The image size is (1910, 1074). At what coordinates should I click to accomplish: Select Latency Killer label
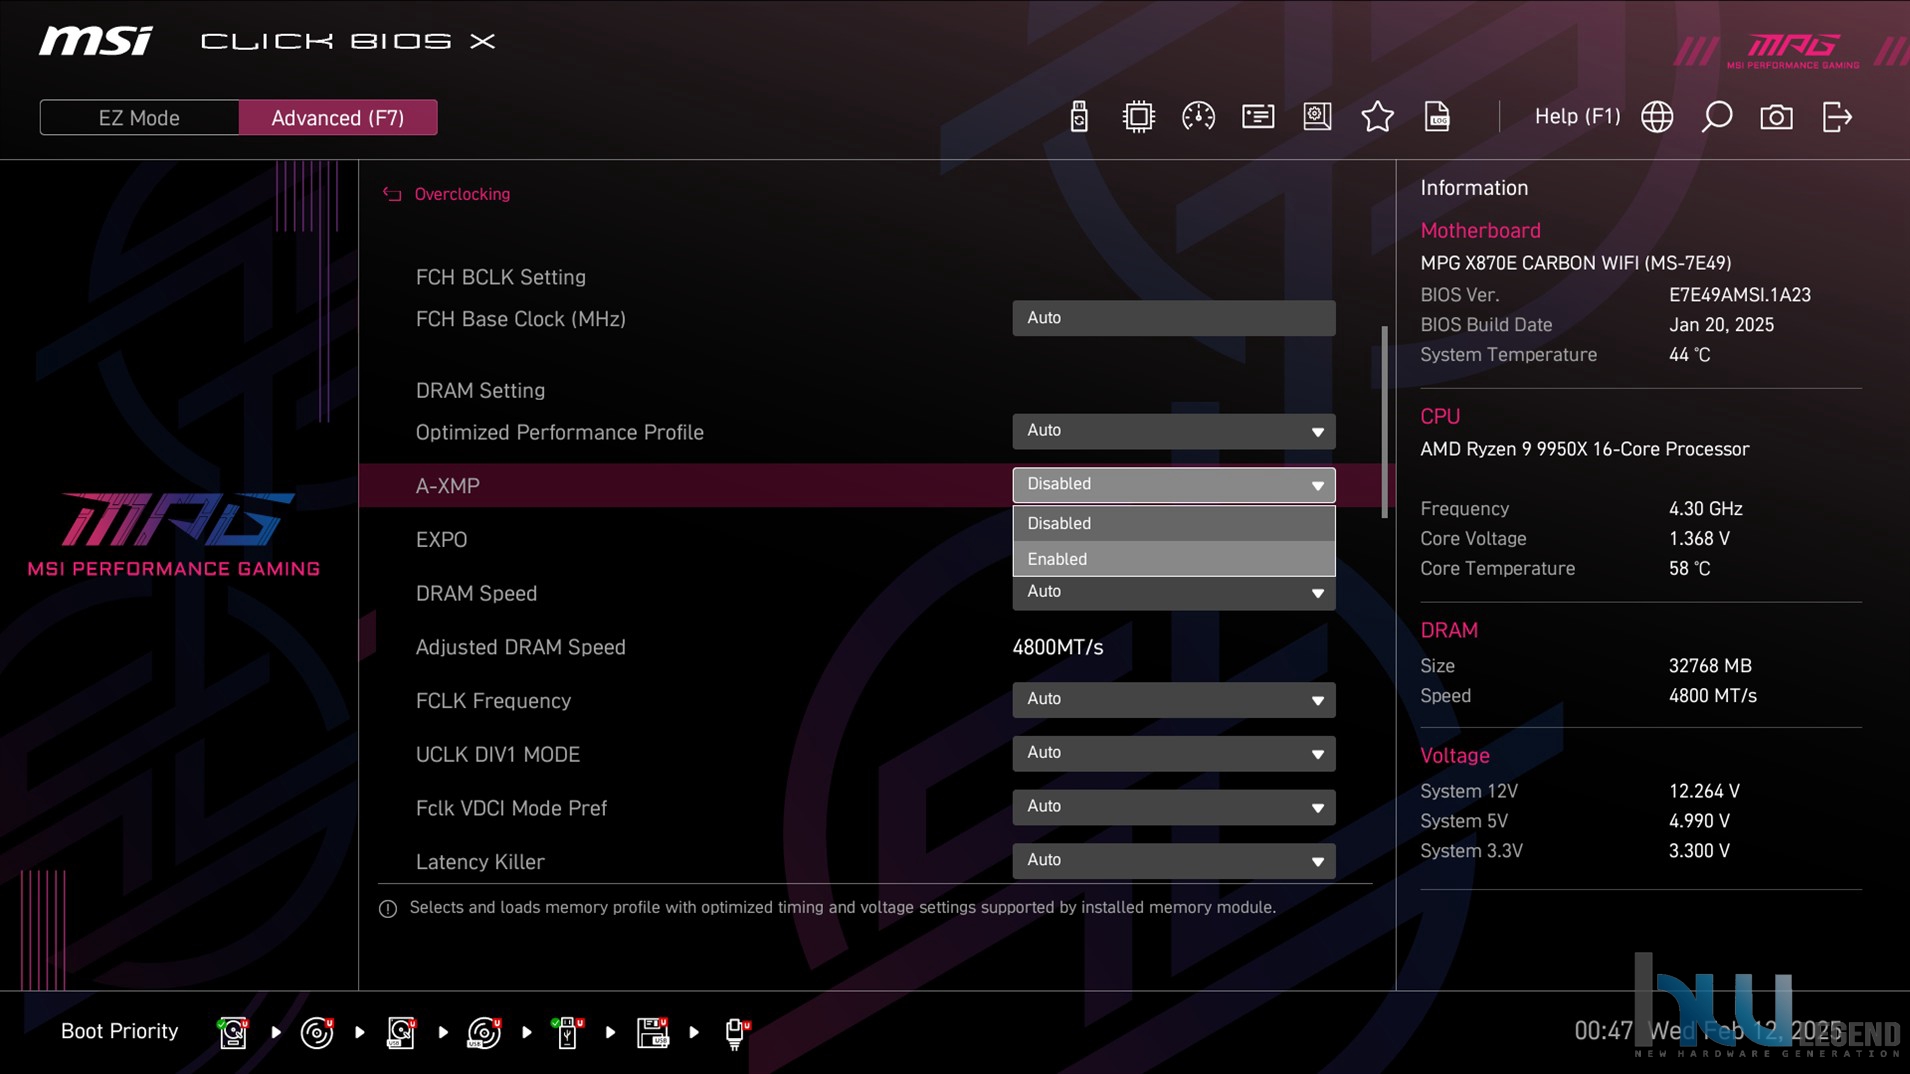click(480, 862)
